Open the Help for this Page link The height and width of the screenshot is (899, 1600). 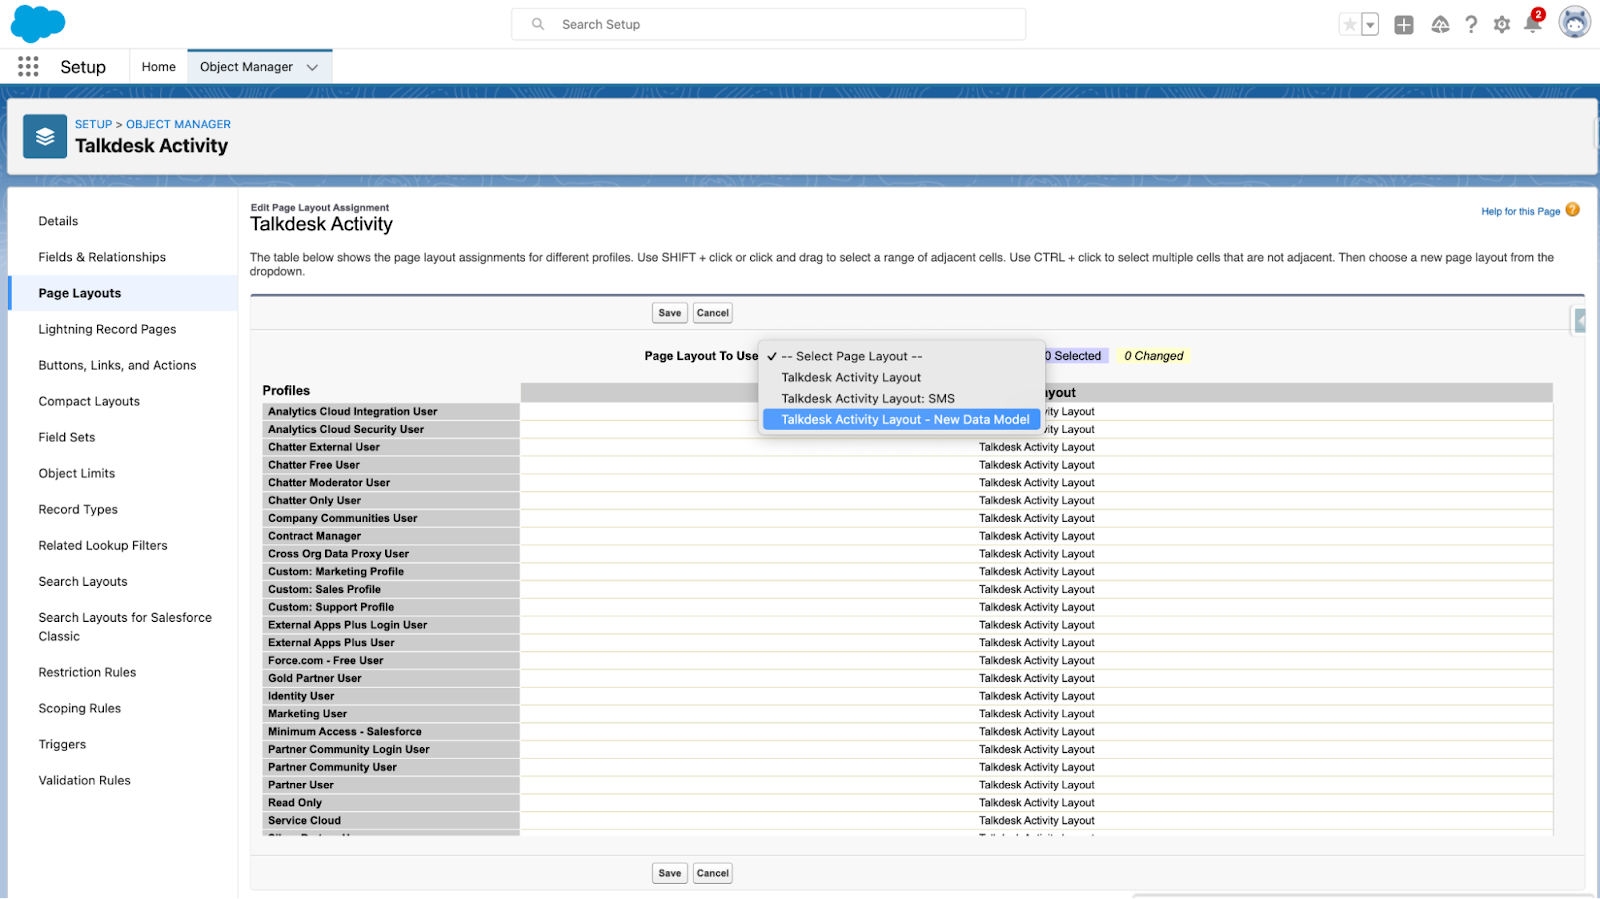(1520, 211)
